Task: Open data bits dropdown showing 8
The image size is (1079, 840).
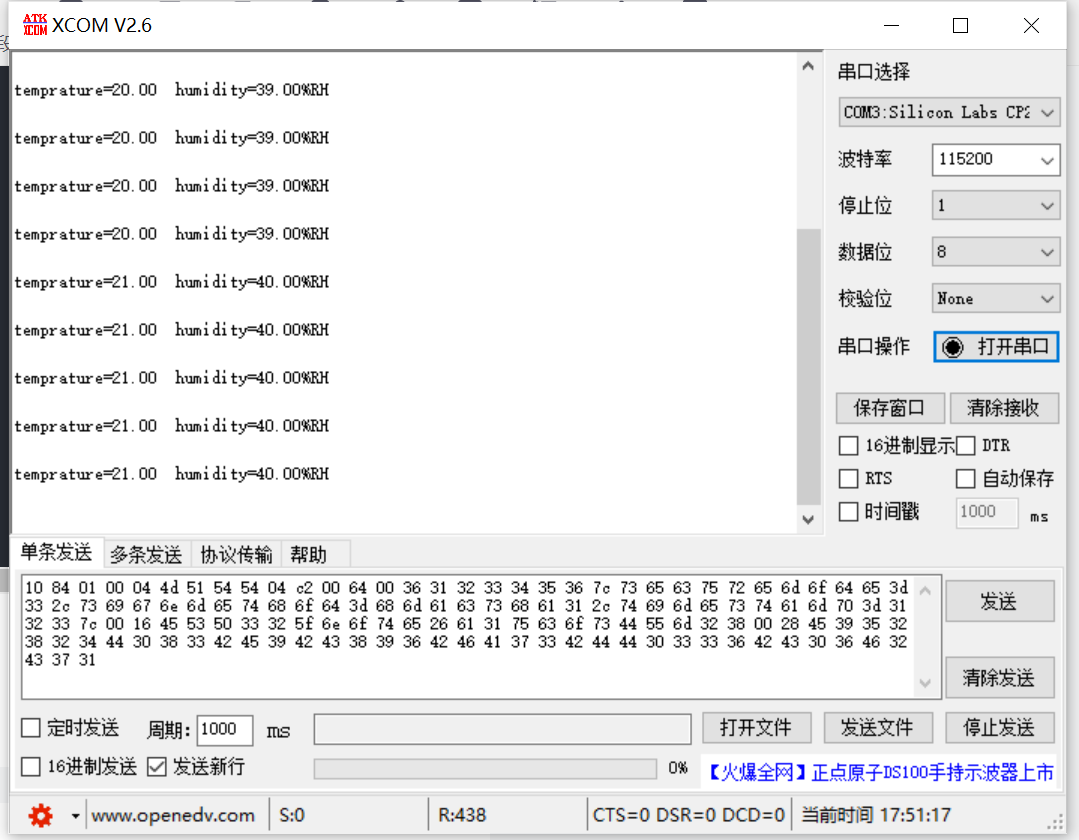Action: coord(996,252)
